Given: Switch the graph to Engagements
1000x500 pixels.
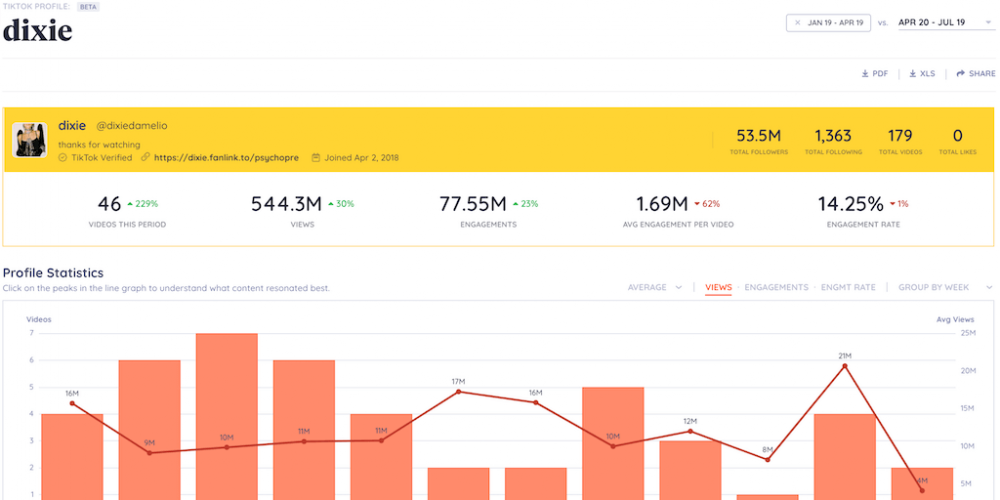Looking at the screenshot, I should [x=776, y=288].
